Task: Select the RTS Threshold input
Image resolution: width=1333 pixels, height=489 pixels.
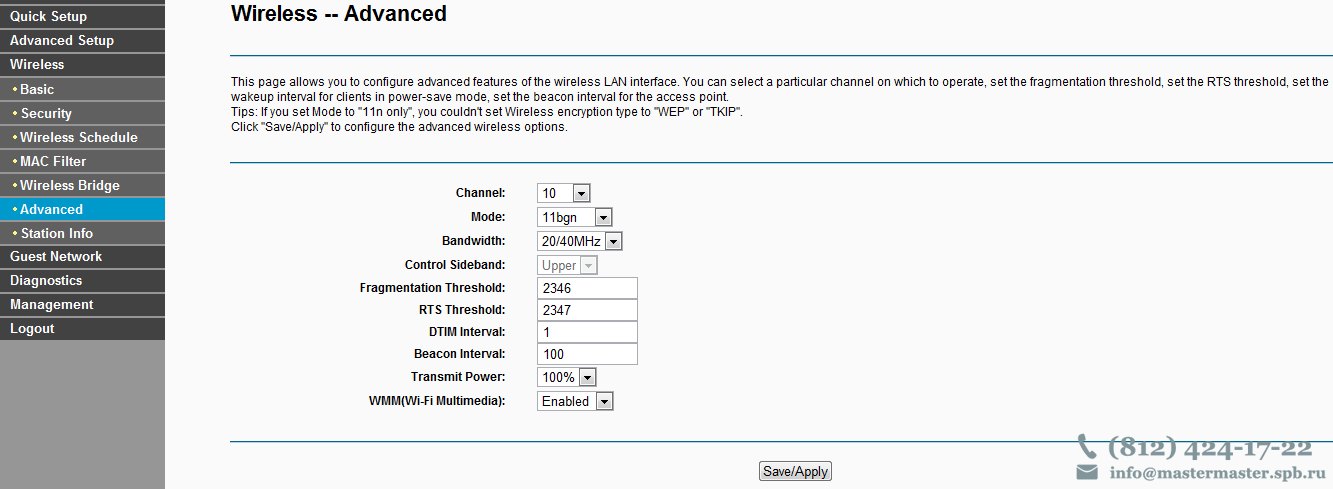Action: (x=587, y=310)
